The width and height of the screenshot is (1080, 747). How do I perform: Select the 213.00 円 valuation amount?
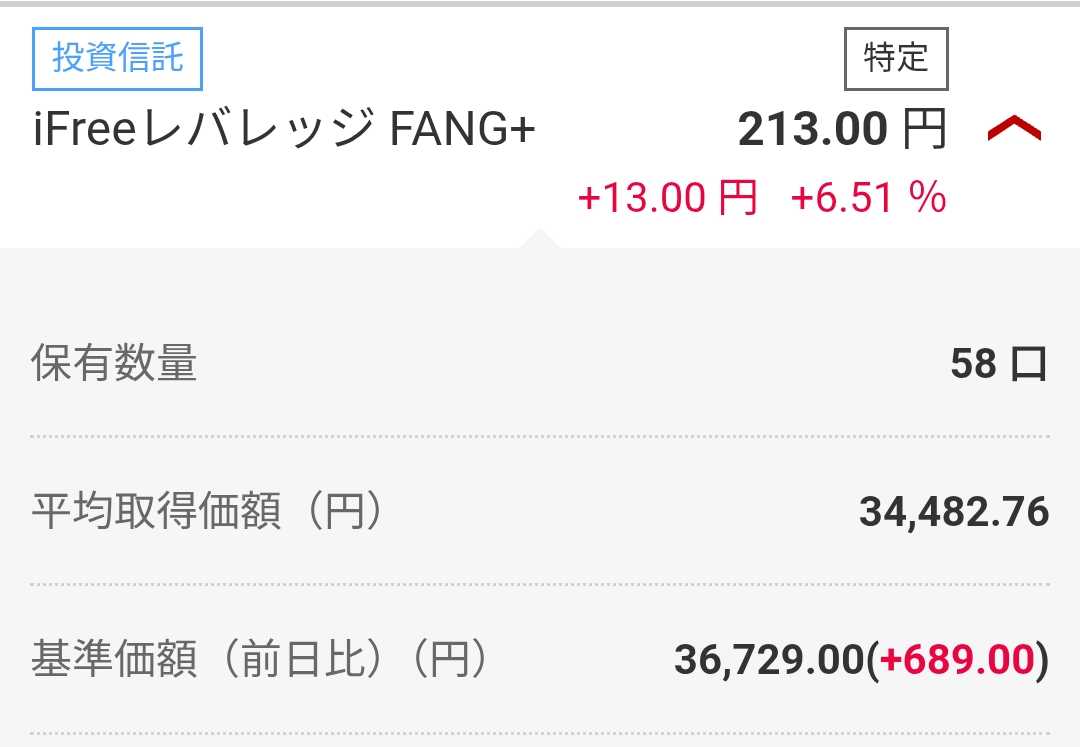pos(842,130)
